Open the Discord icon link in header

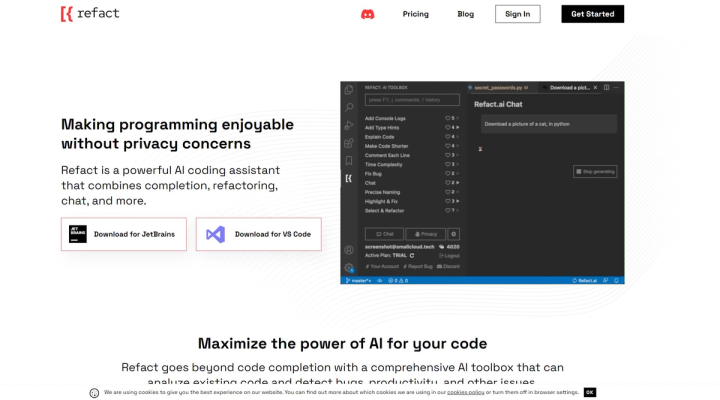(x=368, y=14)
